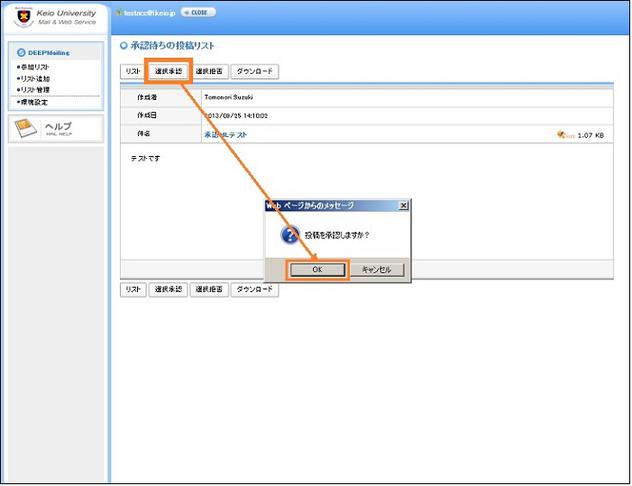Click the attachment icon beside 1.07 KB
The width and height of the screenshot is (632, 486).
566,134
